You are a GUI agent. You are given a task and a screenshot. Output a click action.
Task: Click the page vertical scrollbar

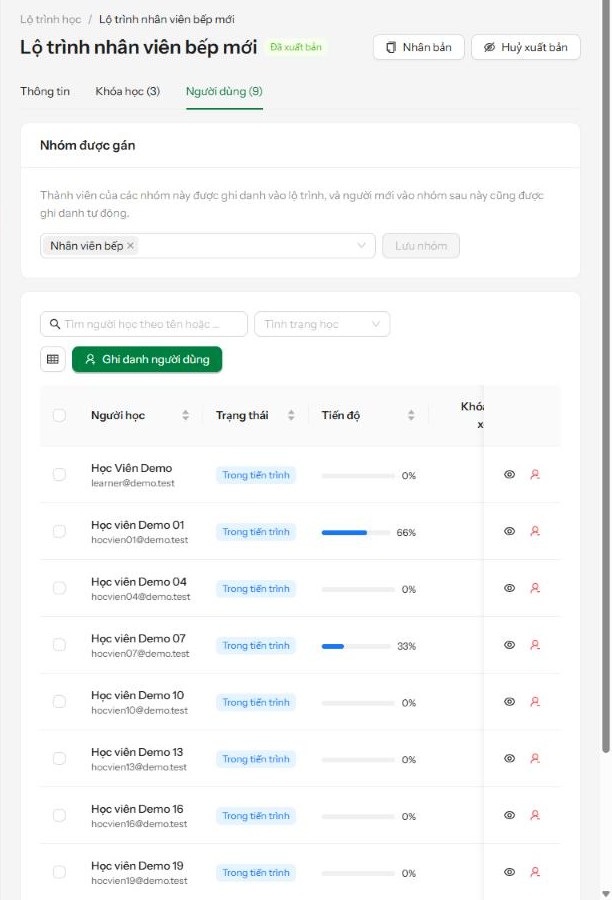click(x=606, y=376)
